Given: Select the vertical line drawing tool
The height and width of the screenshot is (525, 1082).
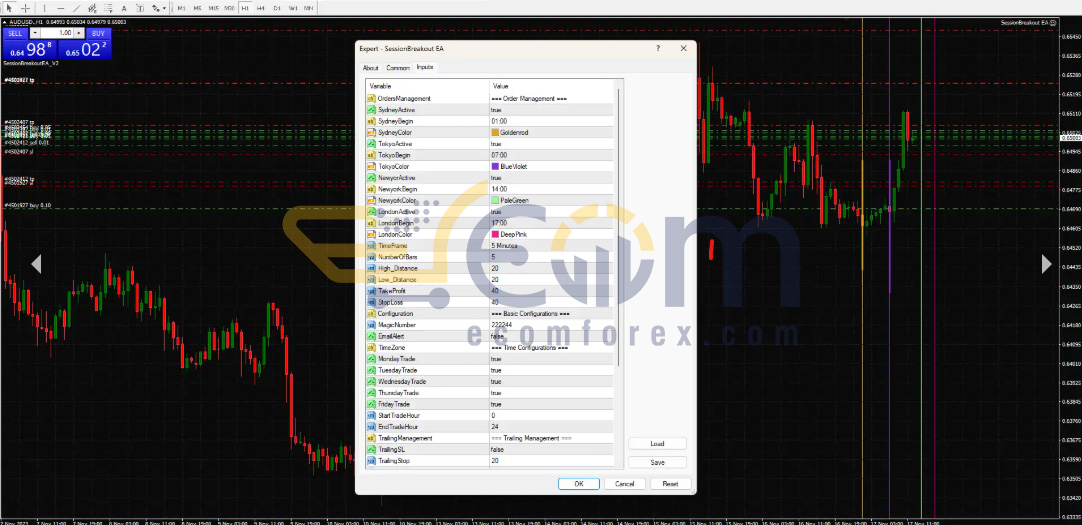Looking at the screenshot, I should [44, 8].
